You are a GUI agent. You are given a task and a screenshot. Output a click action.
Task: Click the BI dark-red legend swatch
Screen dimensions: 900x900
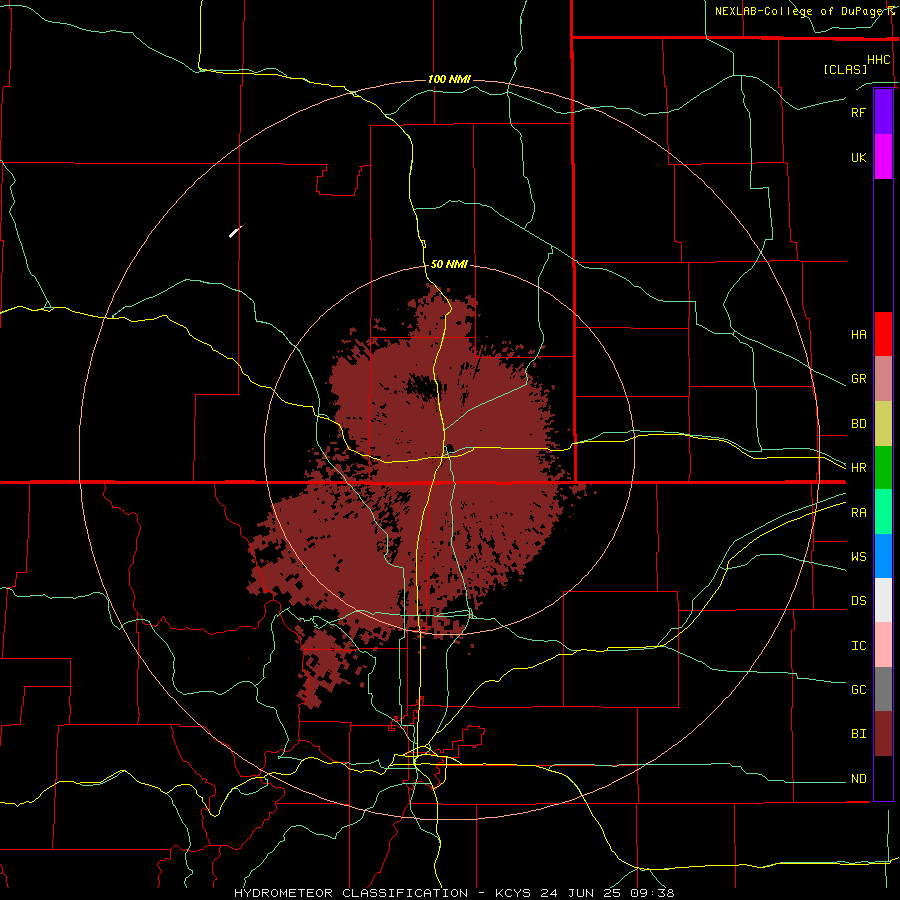883,734
